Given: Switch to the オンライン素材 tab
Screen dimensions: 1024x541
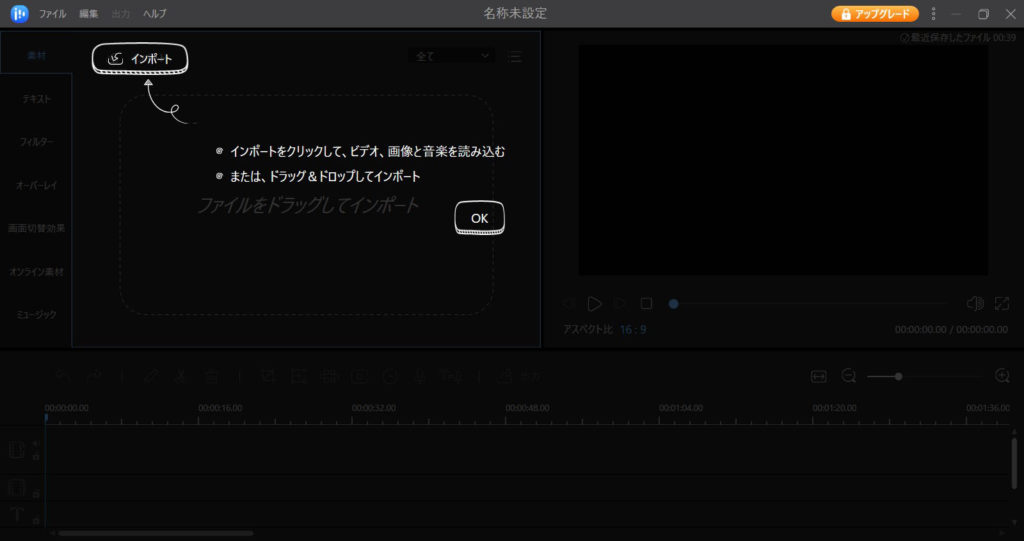Looking at the screenshot, I should pos(36,271).
